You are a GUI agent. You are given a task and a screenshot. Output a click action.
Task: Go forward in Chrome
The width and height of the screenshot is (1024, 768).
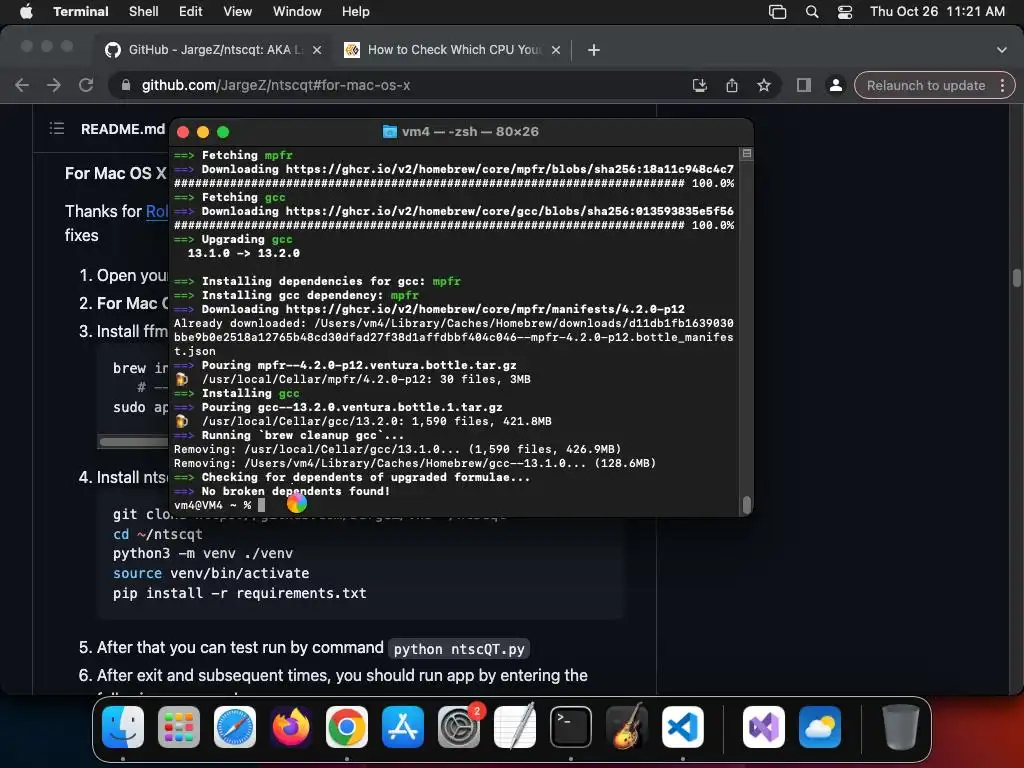[x=54, y=85]
